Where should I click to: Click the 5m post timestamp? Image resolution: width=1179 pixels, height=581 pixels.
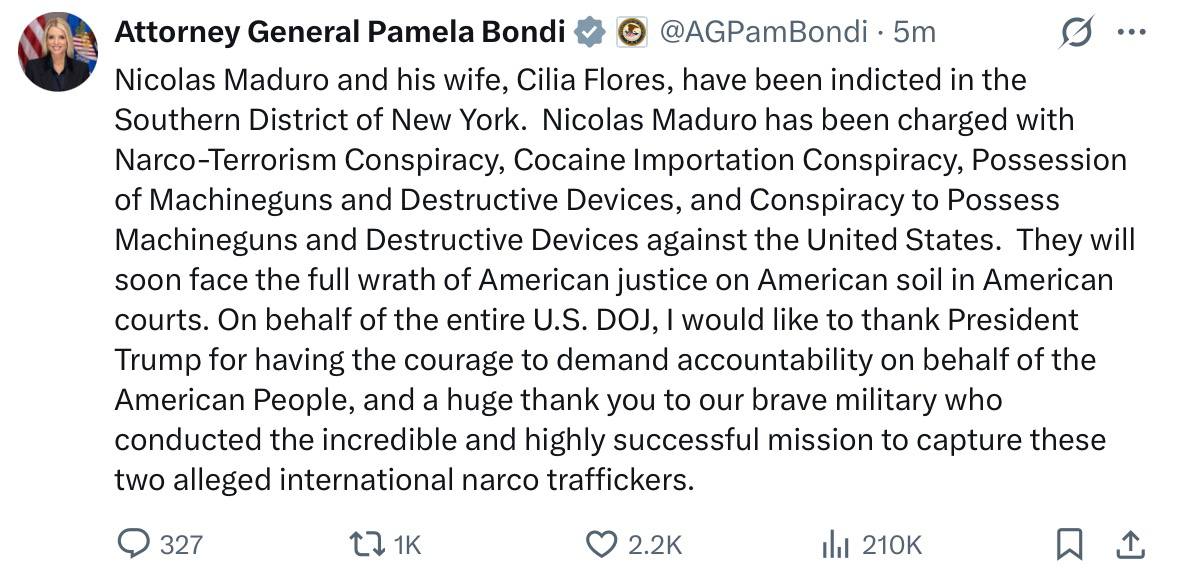(x=914, y=32)
